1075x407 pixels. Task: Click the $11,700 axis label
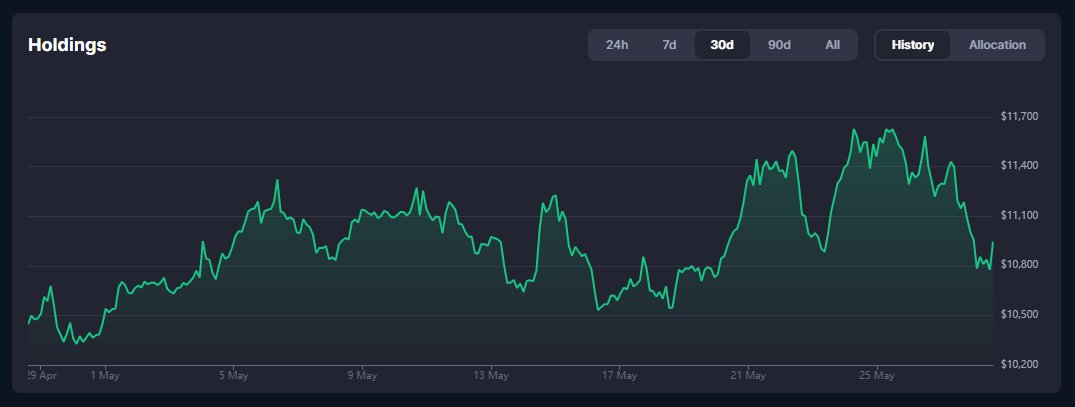tap(1019, 116)
